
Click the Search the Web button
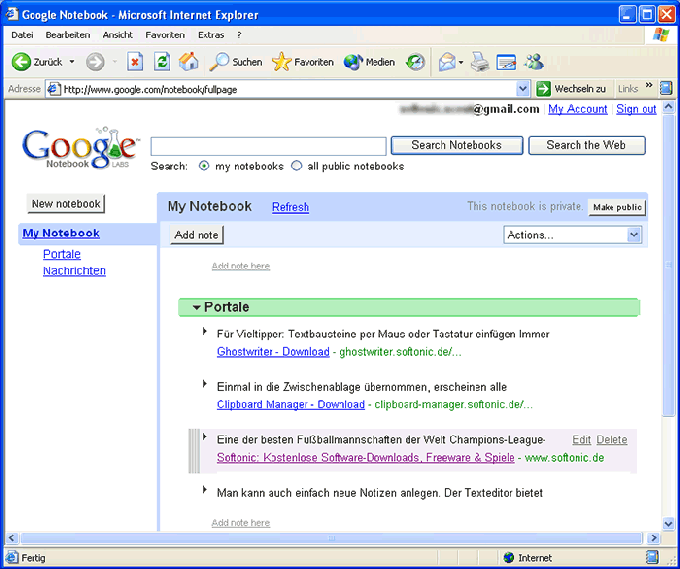586,145
